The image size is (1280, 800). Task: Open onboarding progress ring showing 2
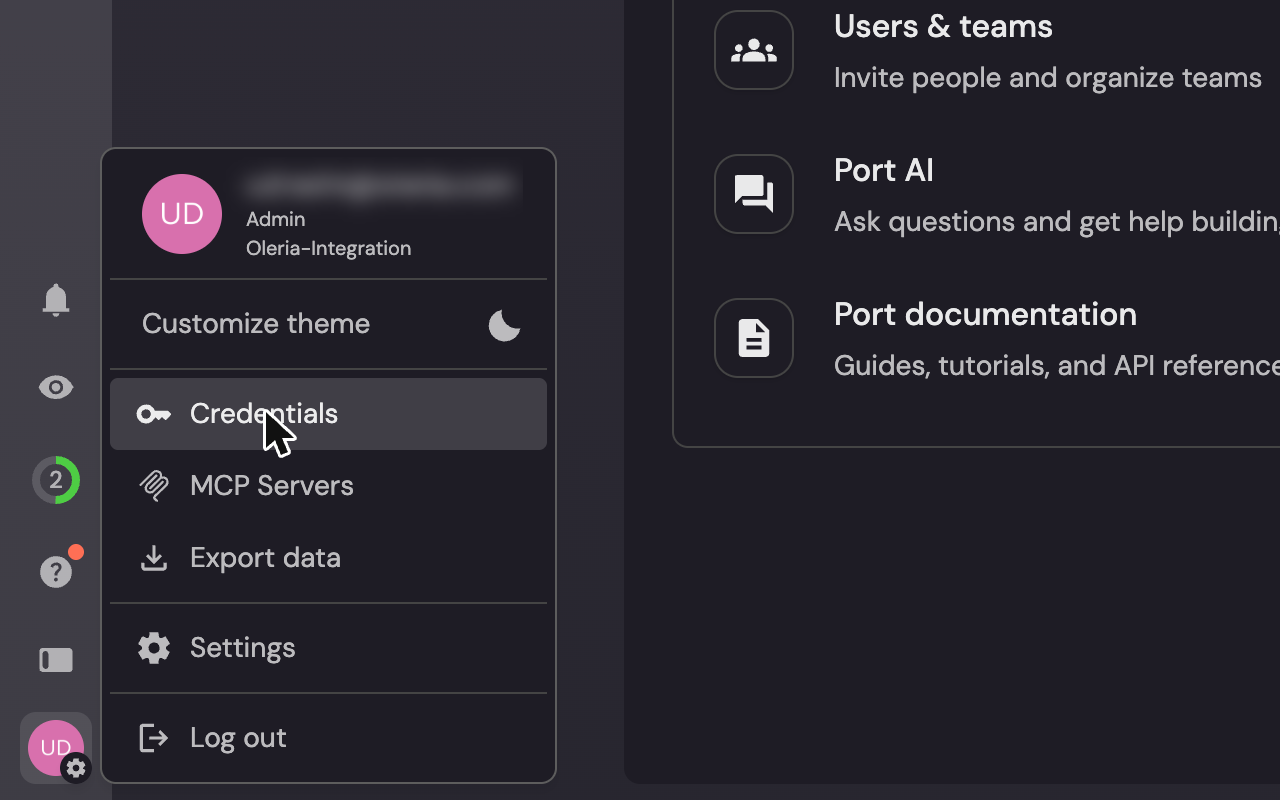coord(56,480)
